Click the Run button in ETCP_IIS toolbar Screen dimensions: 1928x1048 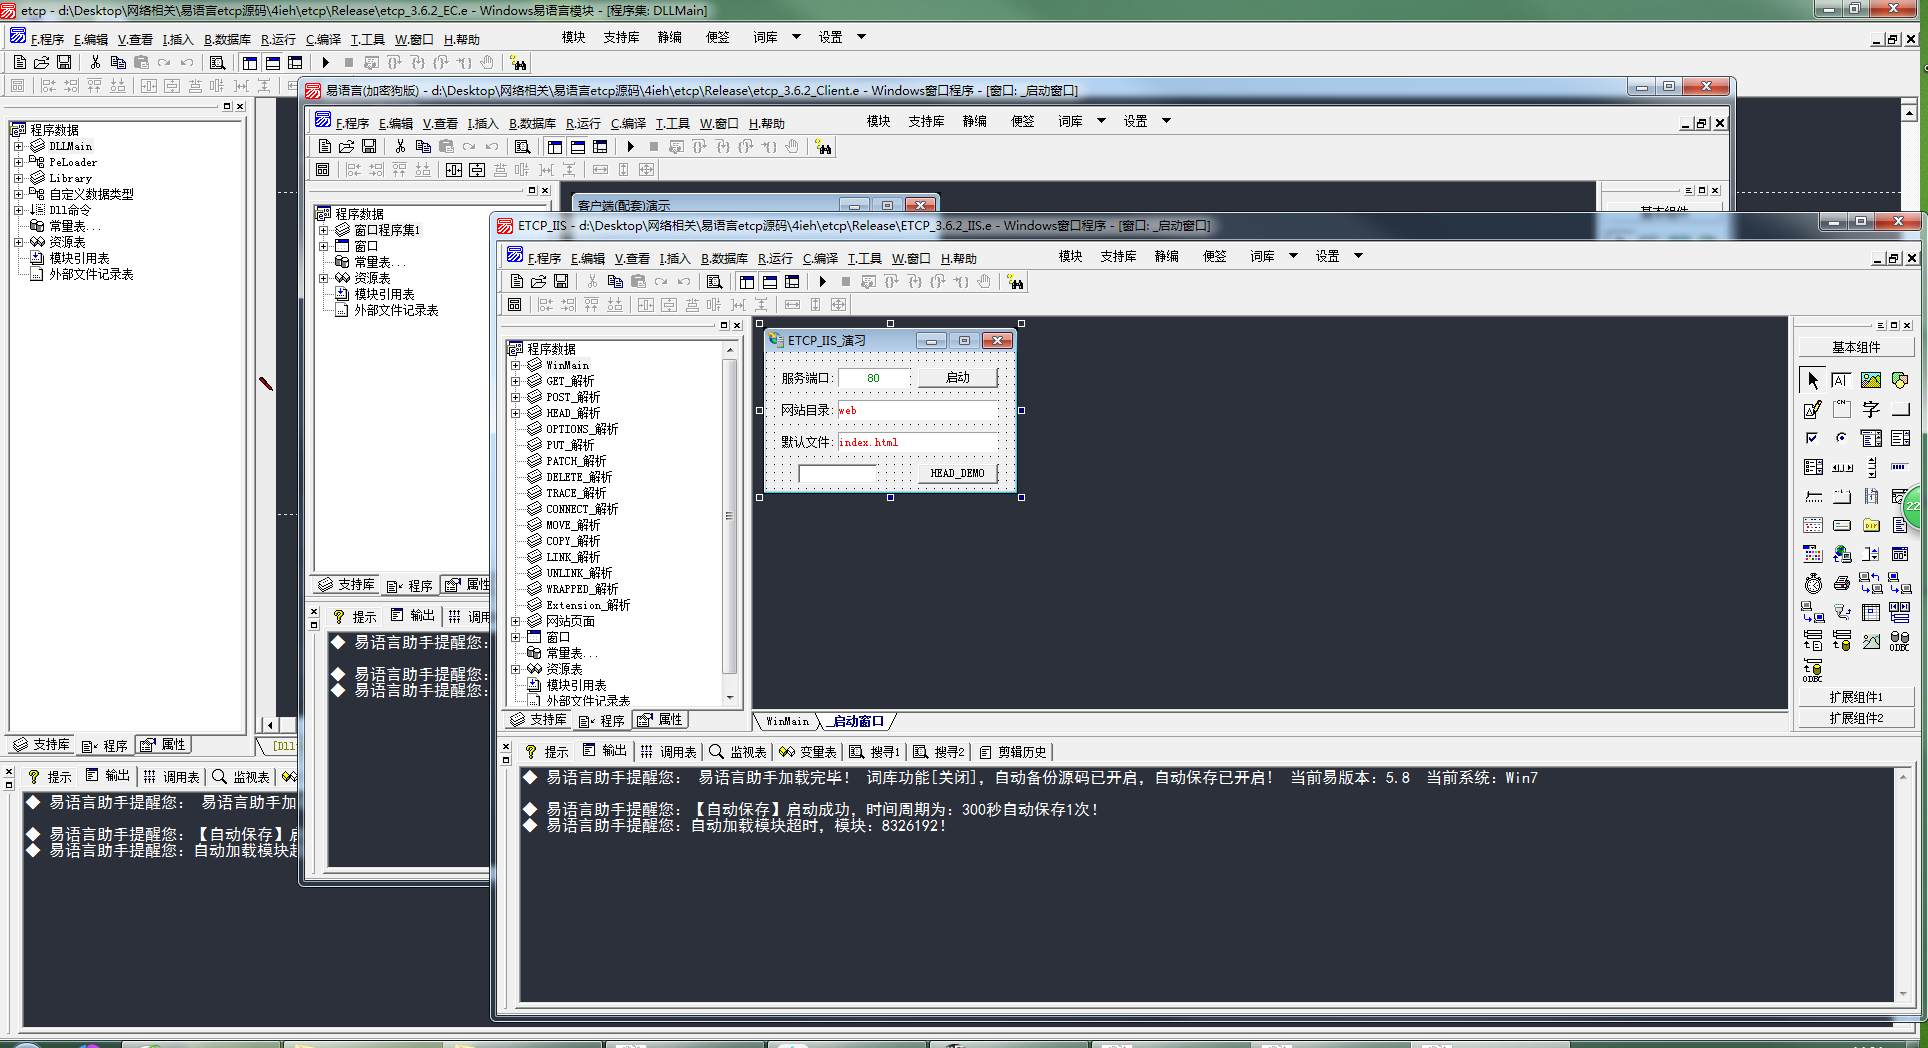823,282
